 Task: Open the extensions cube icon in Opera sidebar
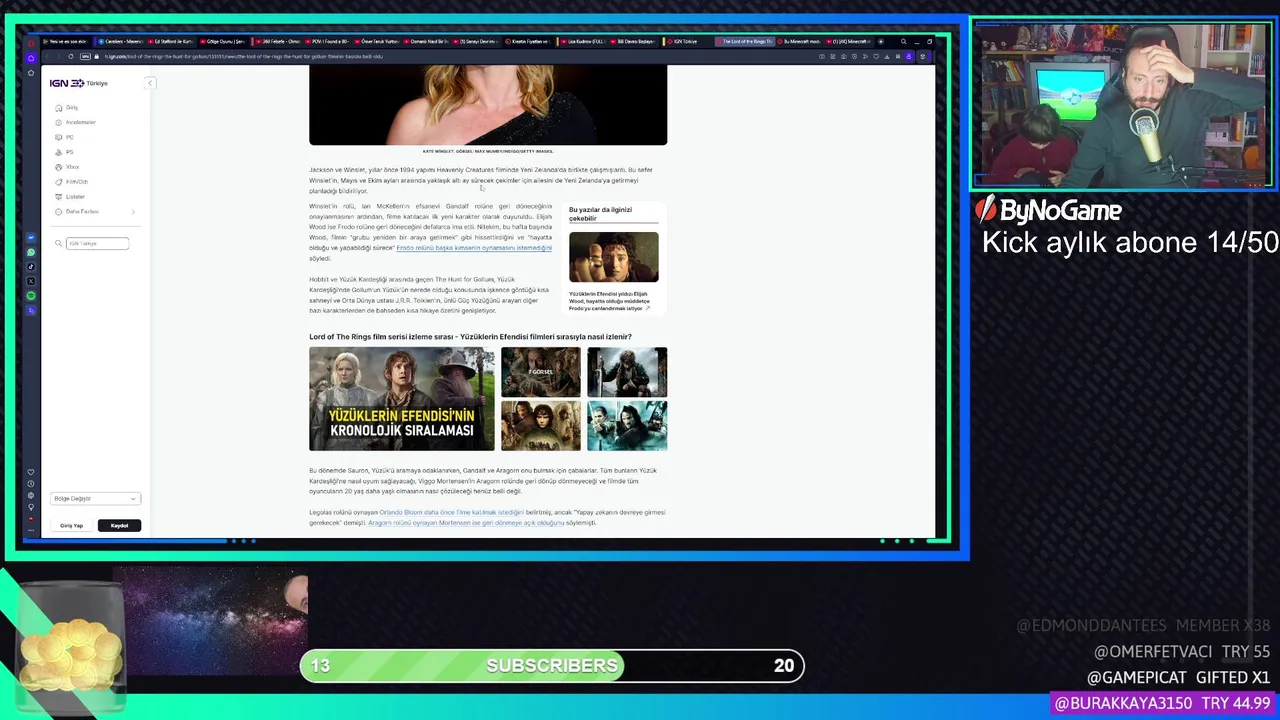tap(31, 496)
